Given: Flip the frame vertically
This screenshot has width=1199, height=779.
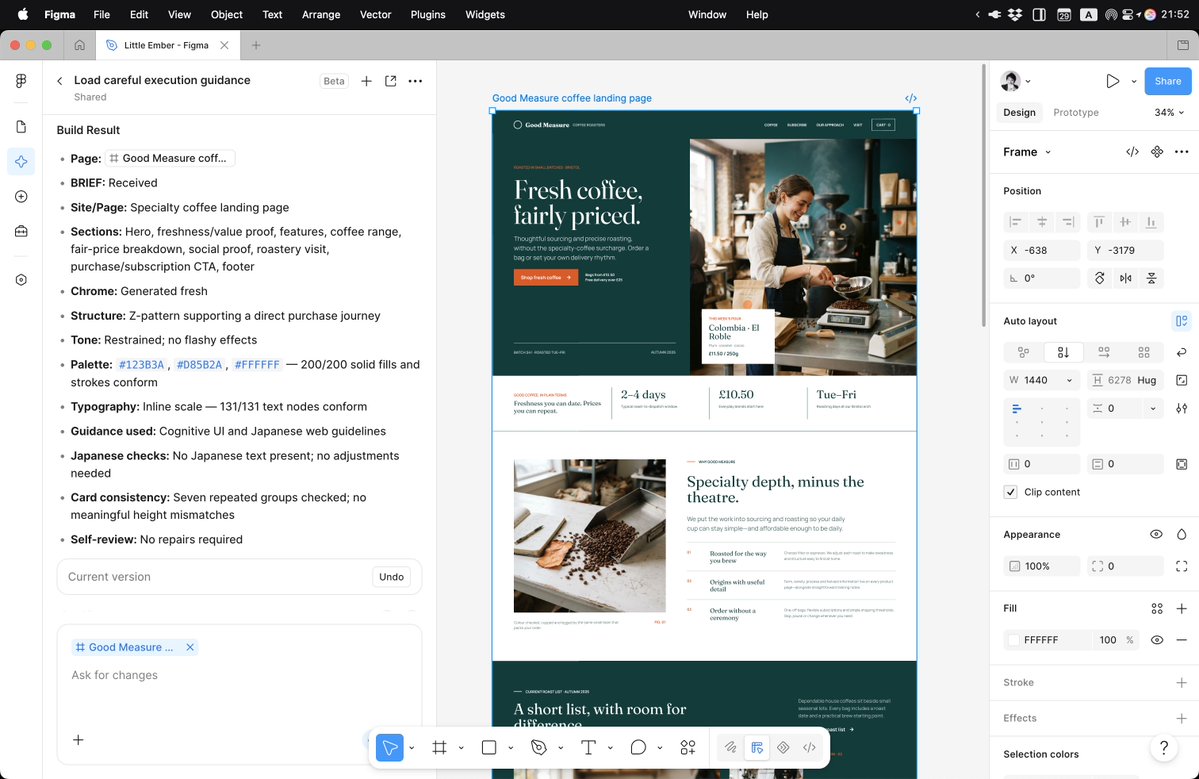Looking at the screenshot, I should 1152,278.
